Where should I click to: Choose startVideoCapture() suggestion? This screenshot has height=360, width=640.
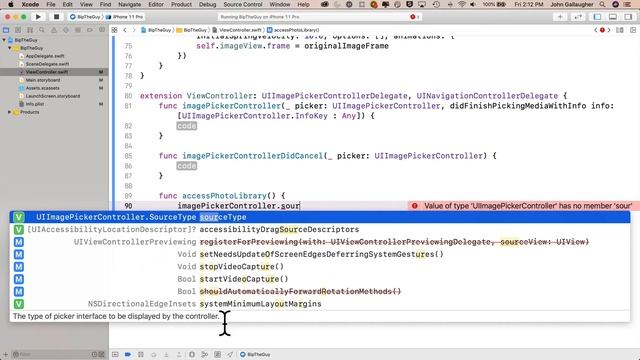320,279
